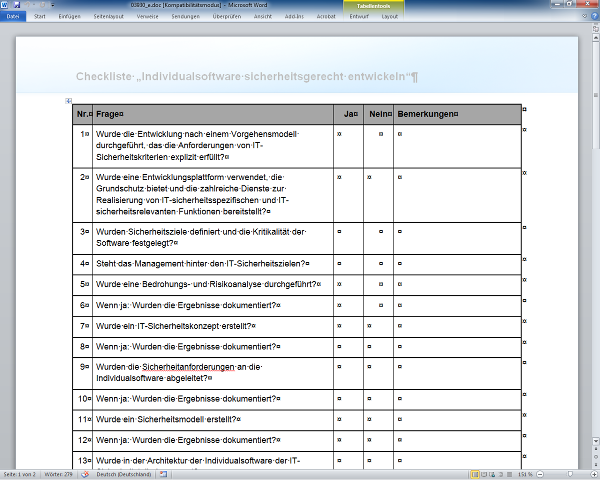Select the Überprüfen ribbon tab
Screen dimensions: 600x480
point(228,17)
